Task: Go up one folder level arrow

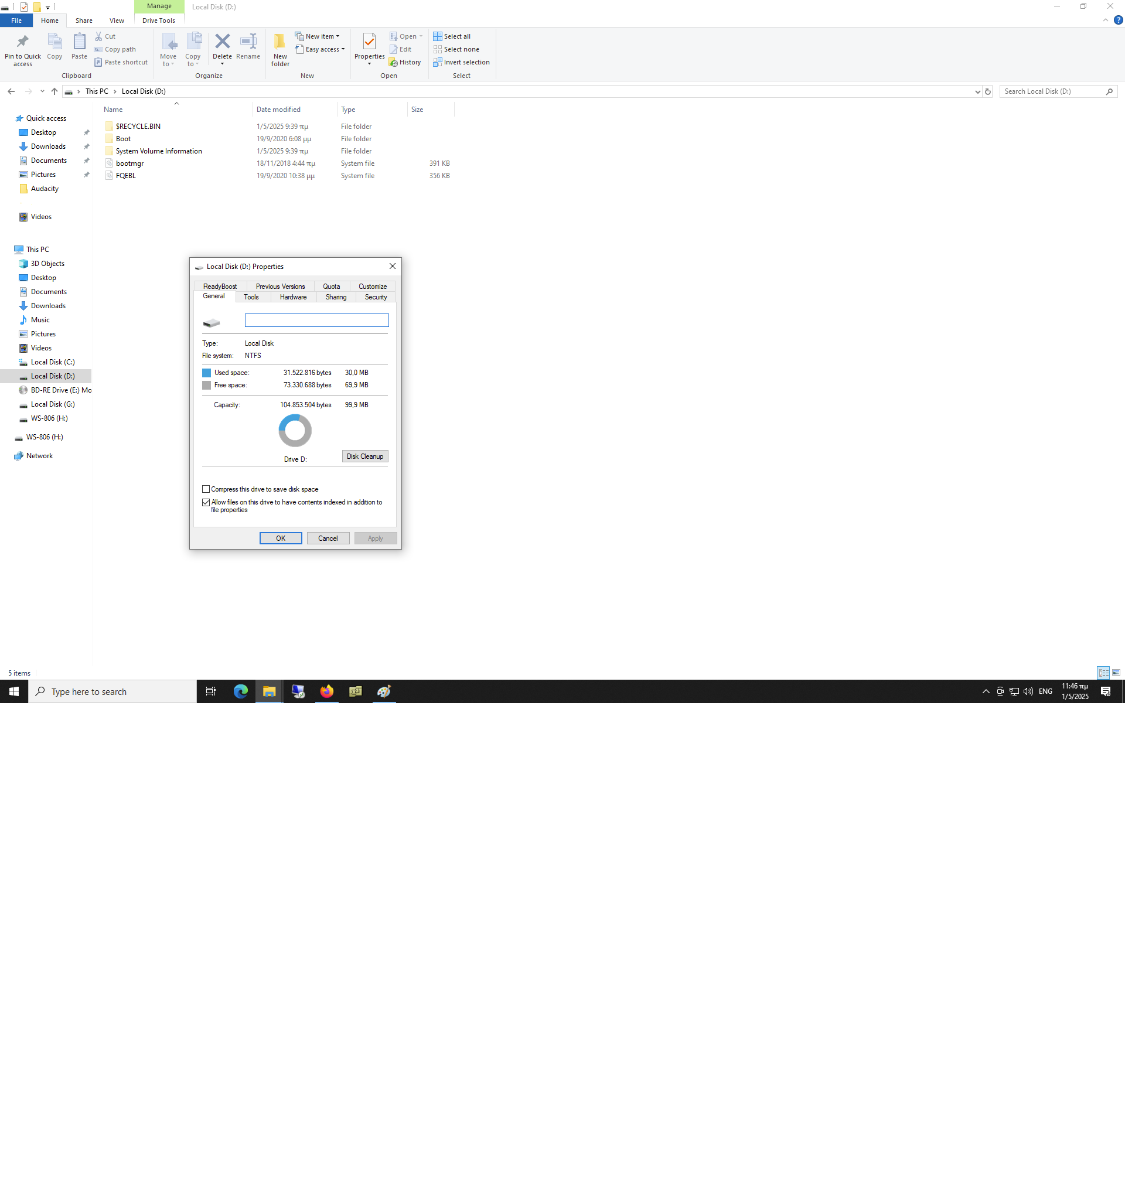Action: 55,91
